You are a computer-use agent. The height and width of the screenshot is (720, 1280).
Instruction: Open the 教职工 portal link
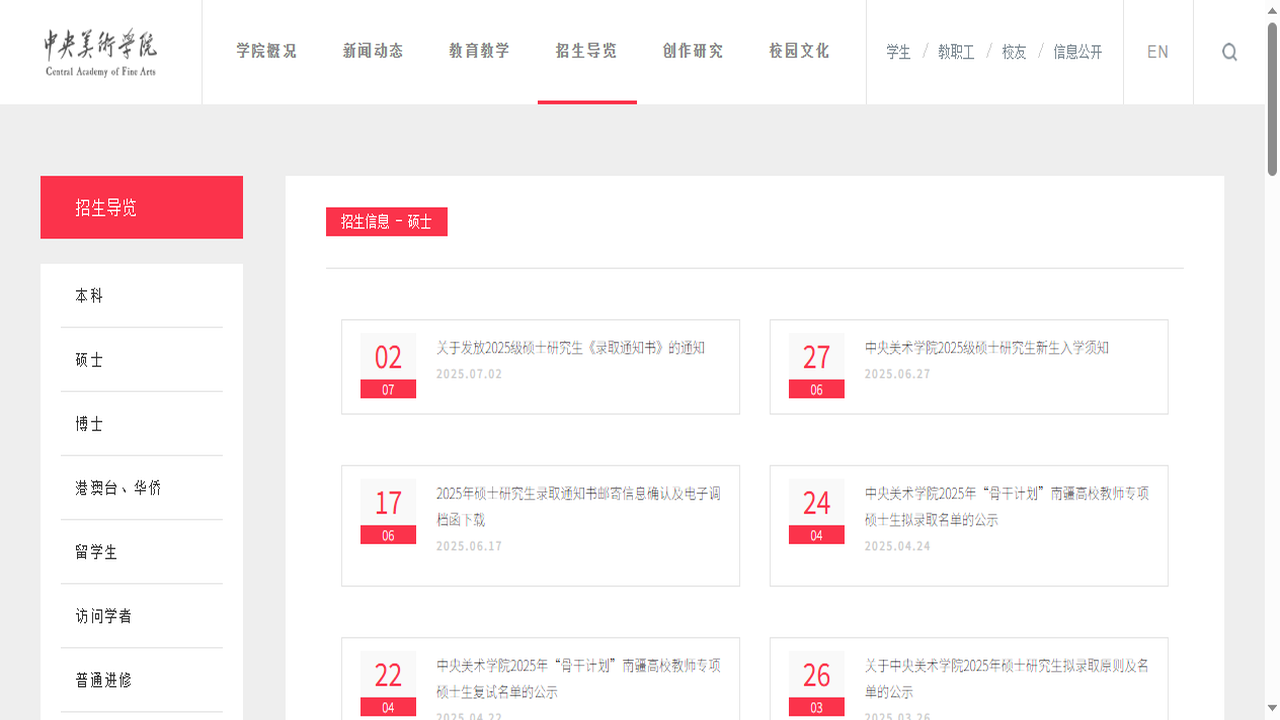tap(955, 52)
